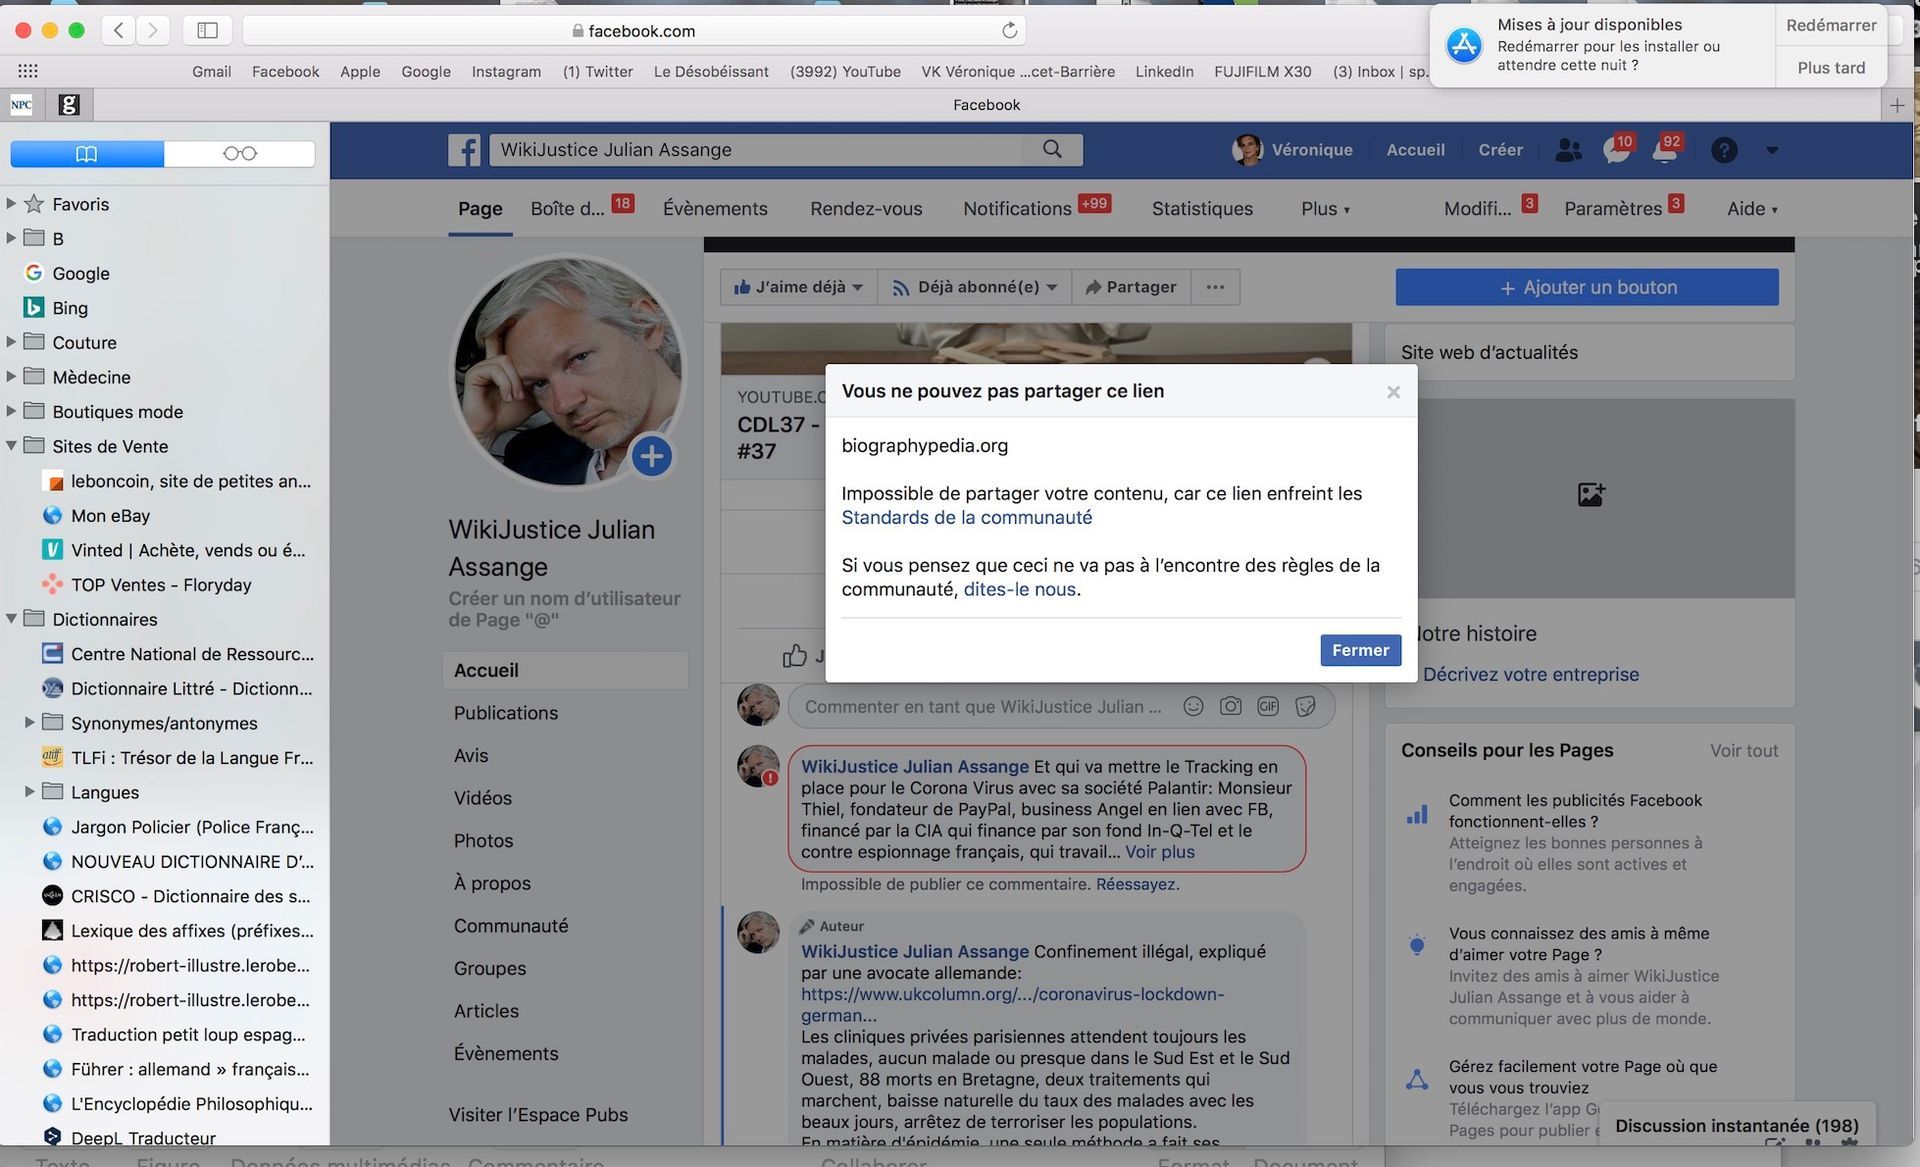Image resolution: width=1920 pixels, height=1167 pixels.
Task: Click camera icon to attach photo
Action: click(1230, 706)
